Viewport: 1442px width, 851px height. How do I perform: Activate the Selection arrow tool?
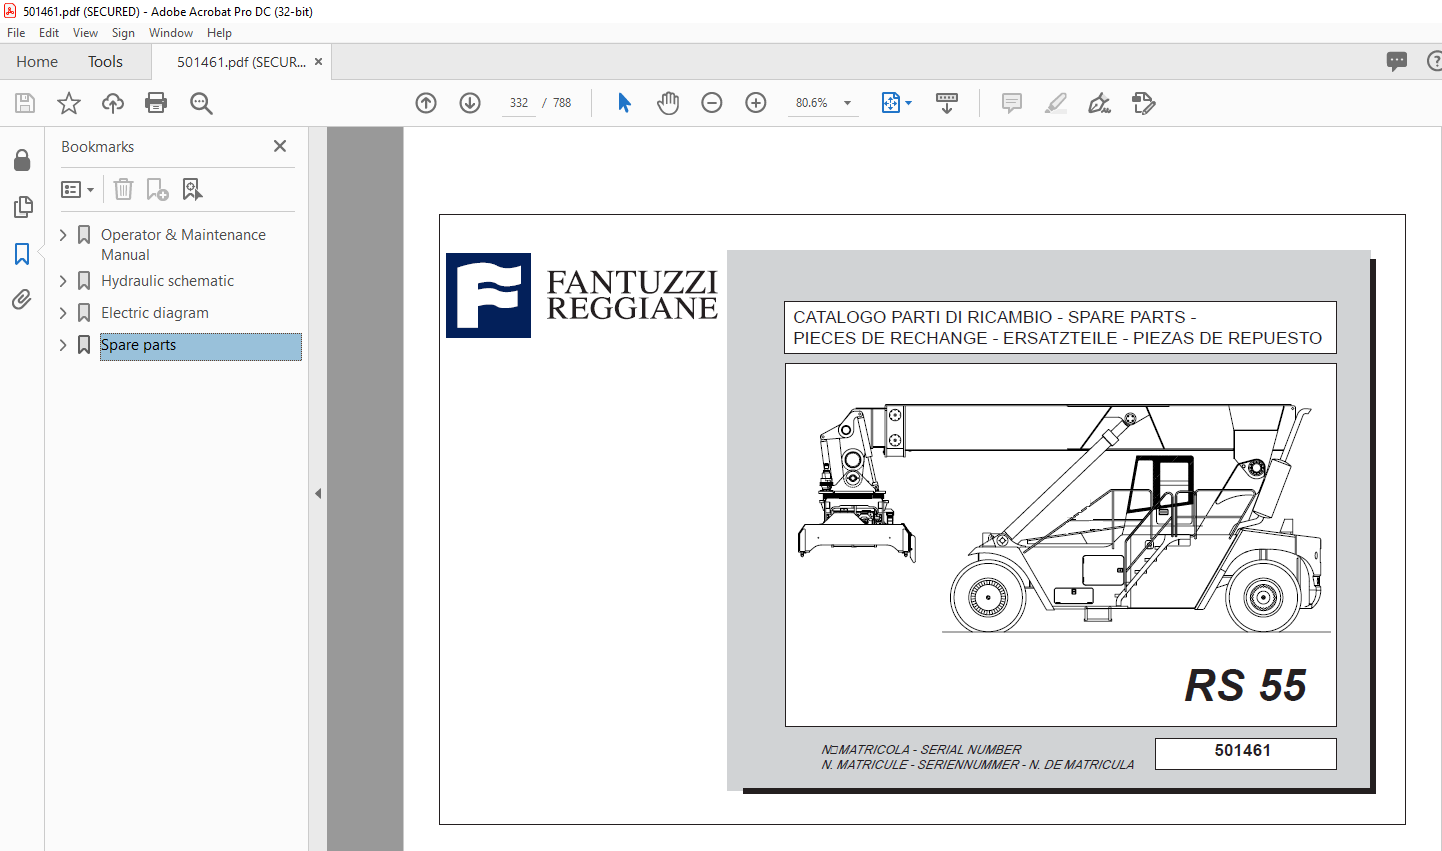coord(624,103)
